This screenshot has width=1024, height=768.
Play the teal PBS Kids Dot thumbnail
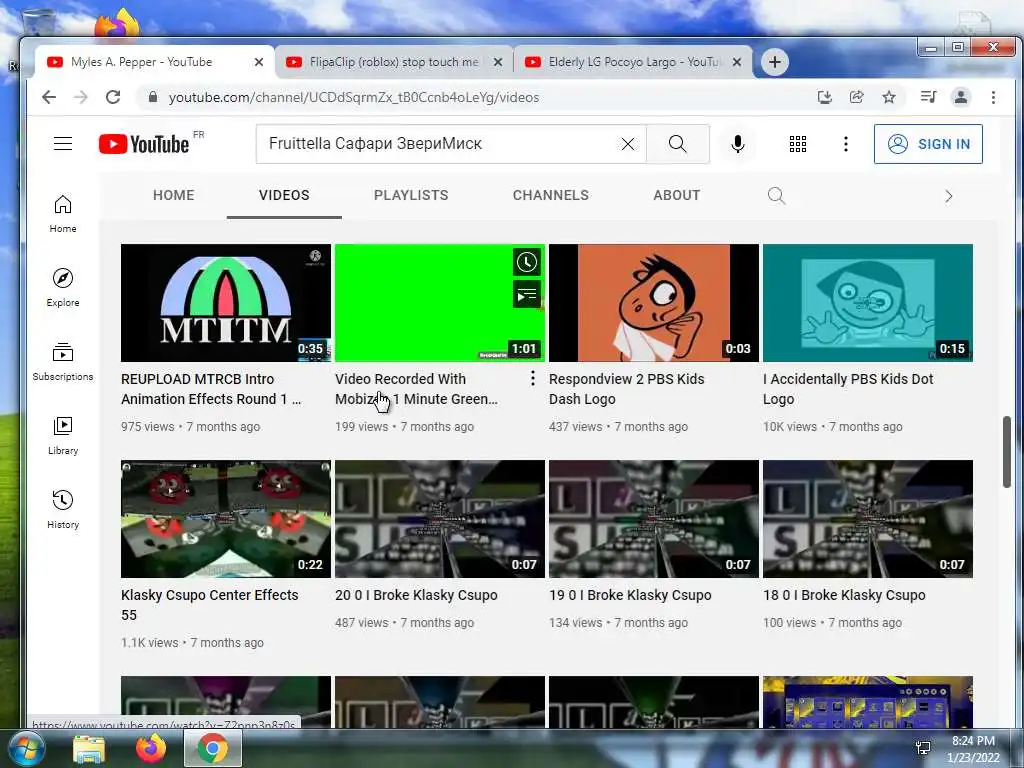coord(868,302)
